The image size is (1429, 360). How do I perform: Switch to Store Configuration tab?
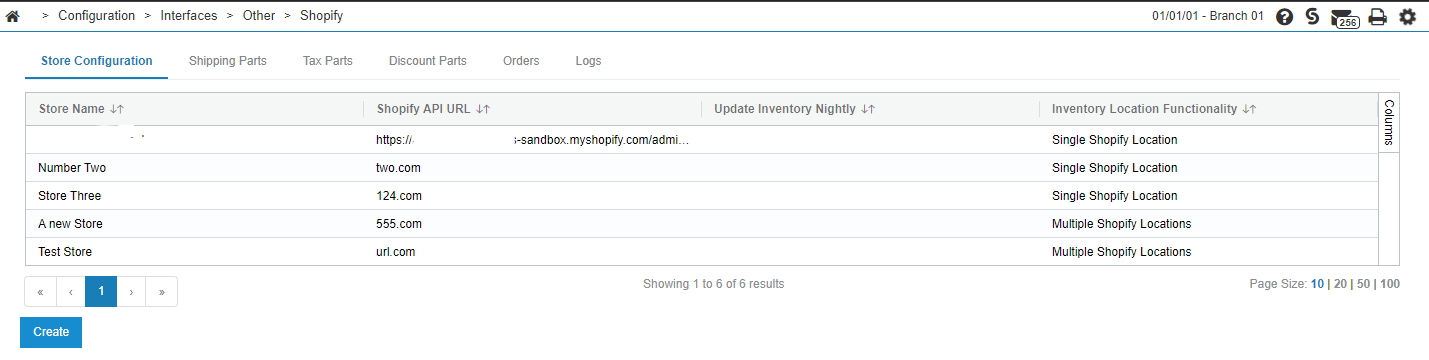pos(97,61)
